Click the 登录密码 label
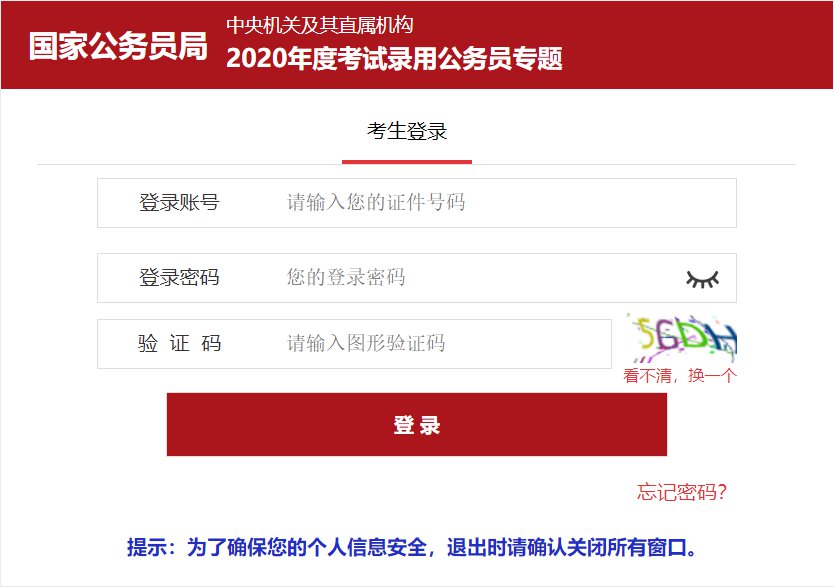834x587 pixels. [x=179, y=277]
